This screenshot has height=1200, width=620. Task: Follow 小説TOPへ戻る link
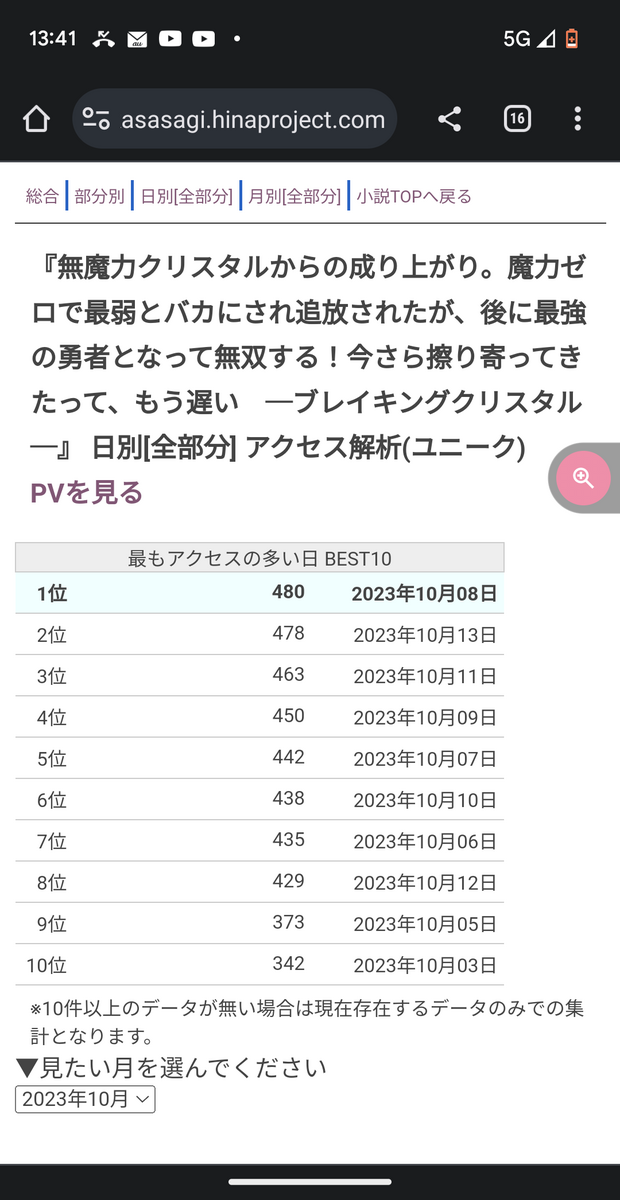click(x=414, y=196)
